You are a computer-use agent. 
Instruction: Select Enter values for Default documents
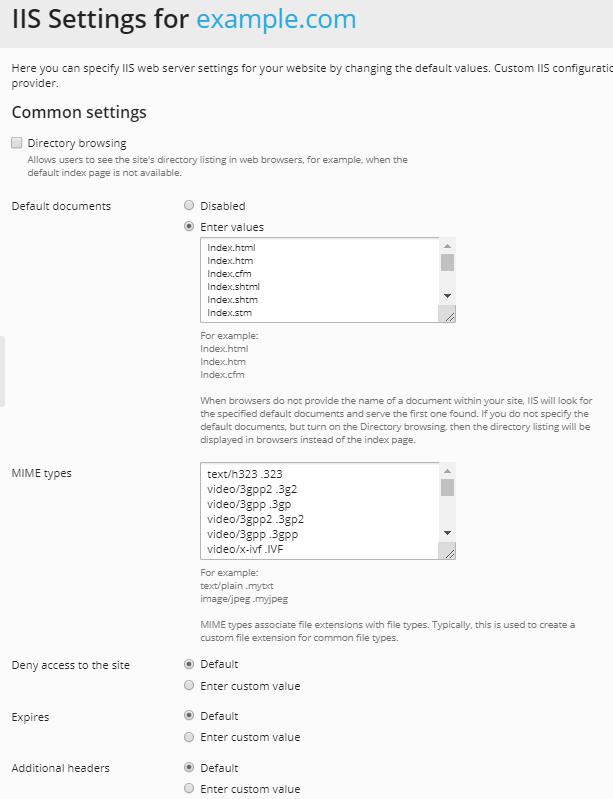point(189,227)
